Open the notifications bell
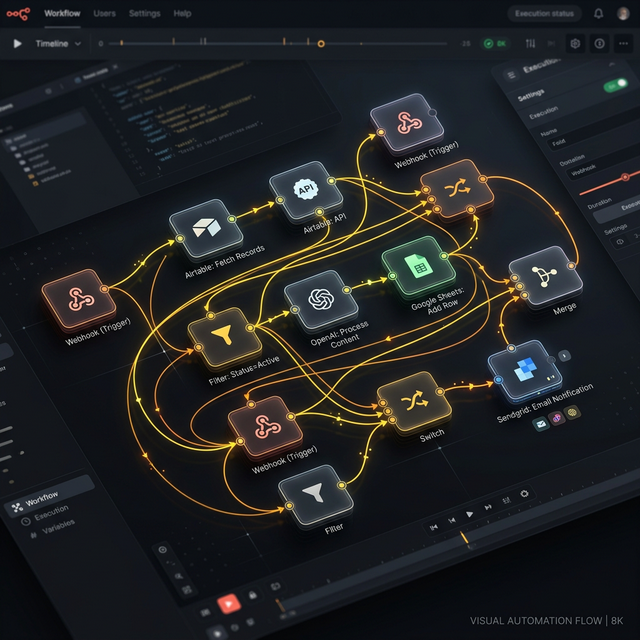Viewport: 640px width, 640px height. point(598,13)
